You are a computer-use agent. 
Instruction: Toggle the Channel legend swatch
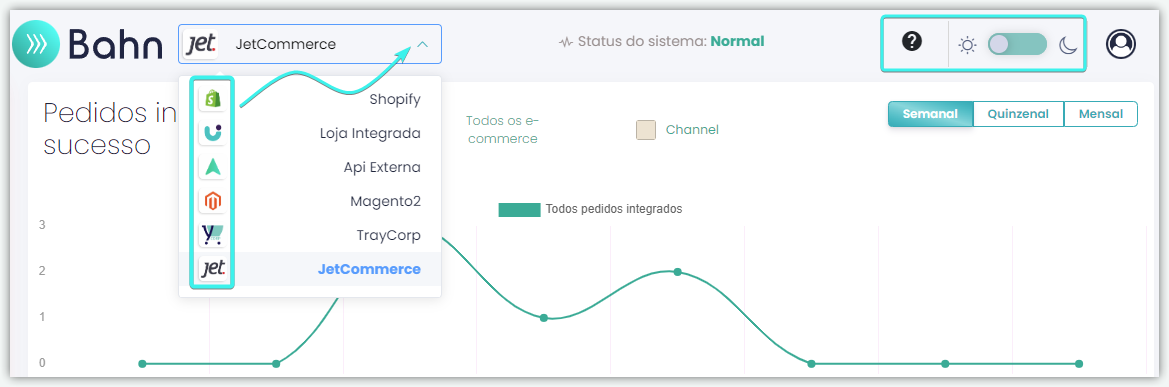[646, 130]
